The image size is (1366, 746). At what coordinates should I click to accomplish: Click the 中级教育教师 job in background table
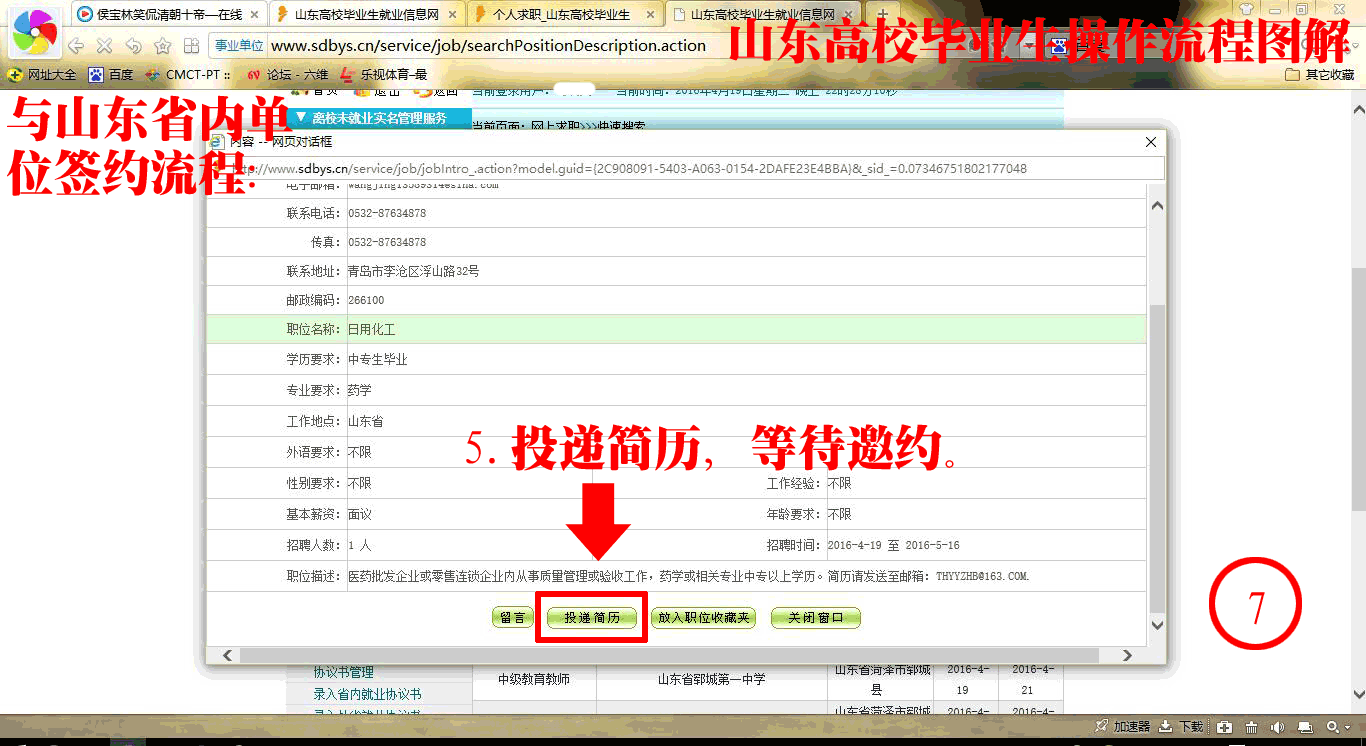534,679
